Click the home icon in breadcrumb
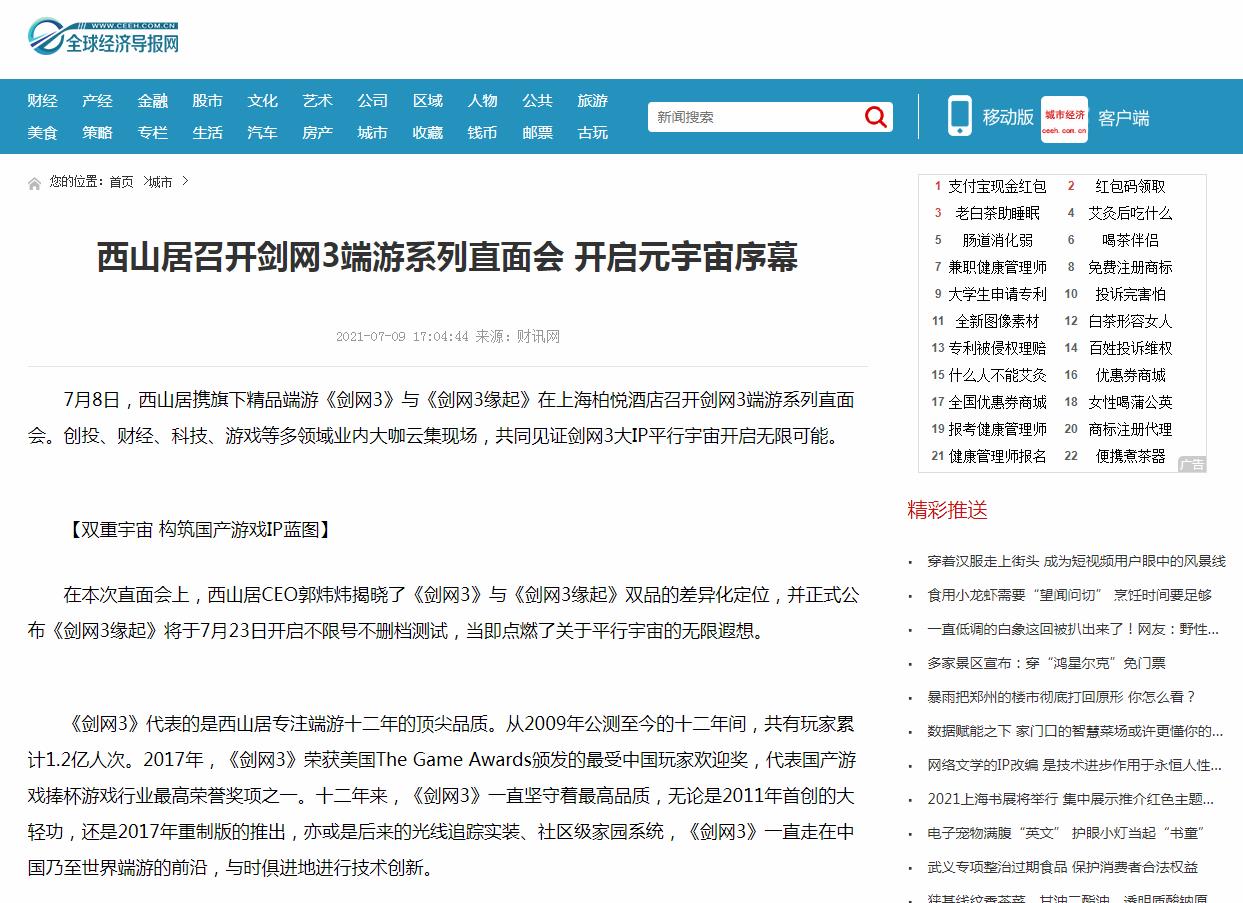 pyautogui.click(x=35, y=183)
